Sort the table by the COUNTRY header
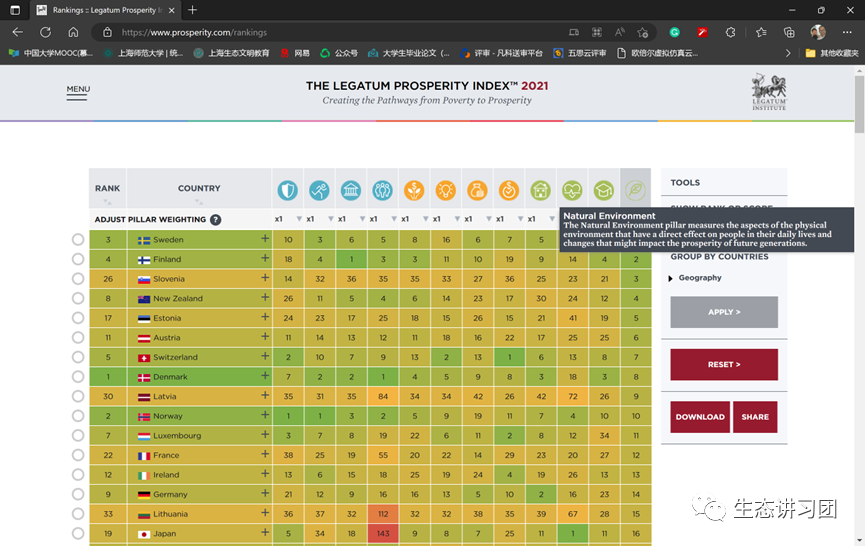Screen dimensions: 865x546 click(x=199, y=189)
